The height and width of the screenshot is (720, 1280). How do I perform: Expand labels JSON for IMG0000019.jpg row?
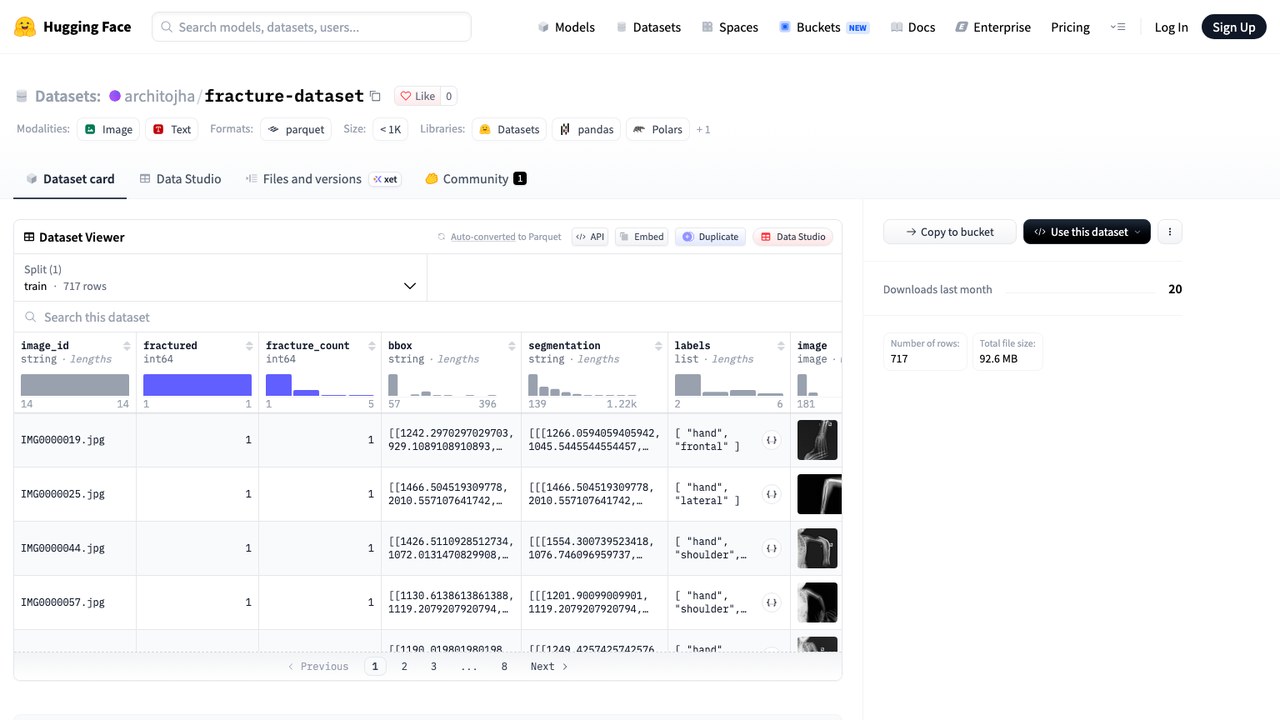point(771,440)
